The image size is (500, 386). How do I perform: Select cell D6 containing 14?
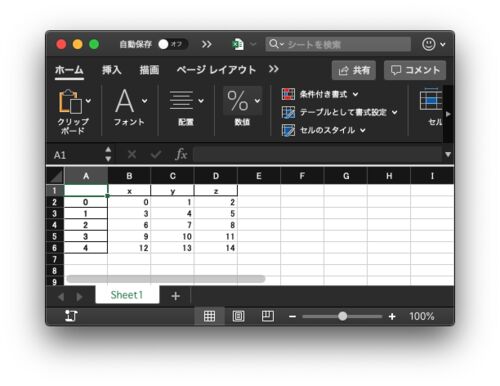point(216,248)
